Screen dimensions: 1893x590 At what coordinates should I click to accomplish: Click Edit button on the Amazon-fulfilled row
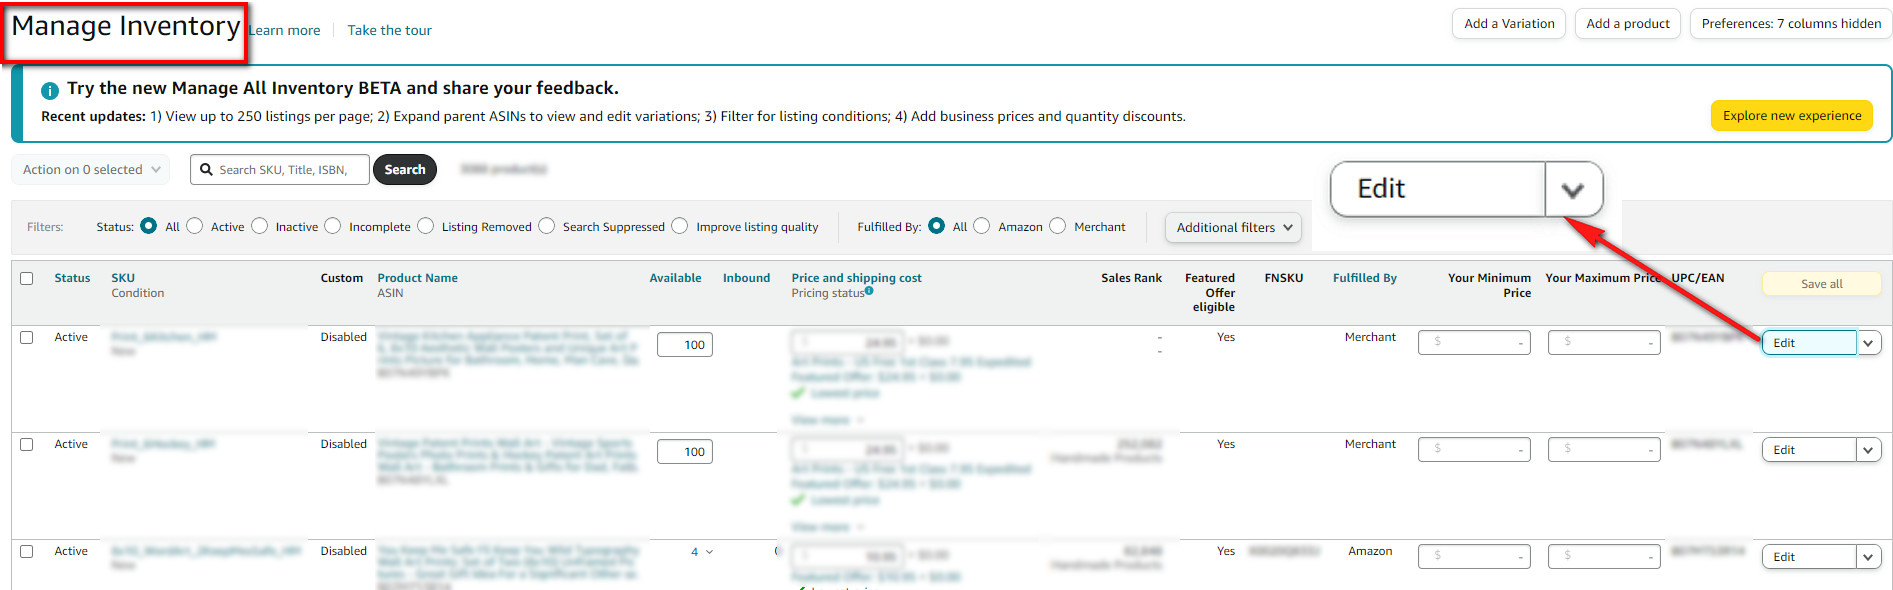click(x=1809, y=557)
